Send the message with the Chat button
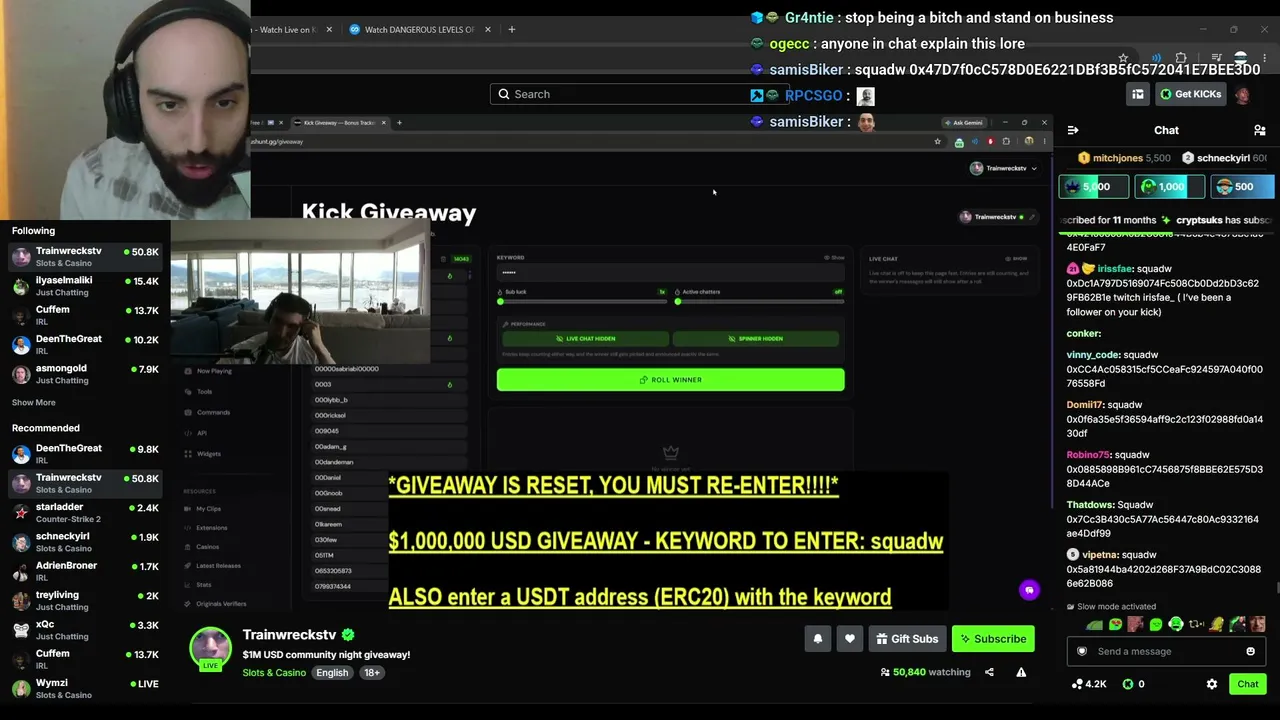Screen dimensions: 1280x720 [x=1248, y=684]
